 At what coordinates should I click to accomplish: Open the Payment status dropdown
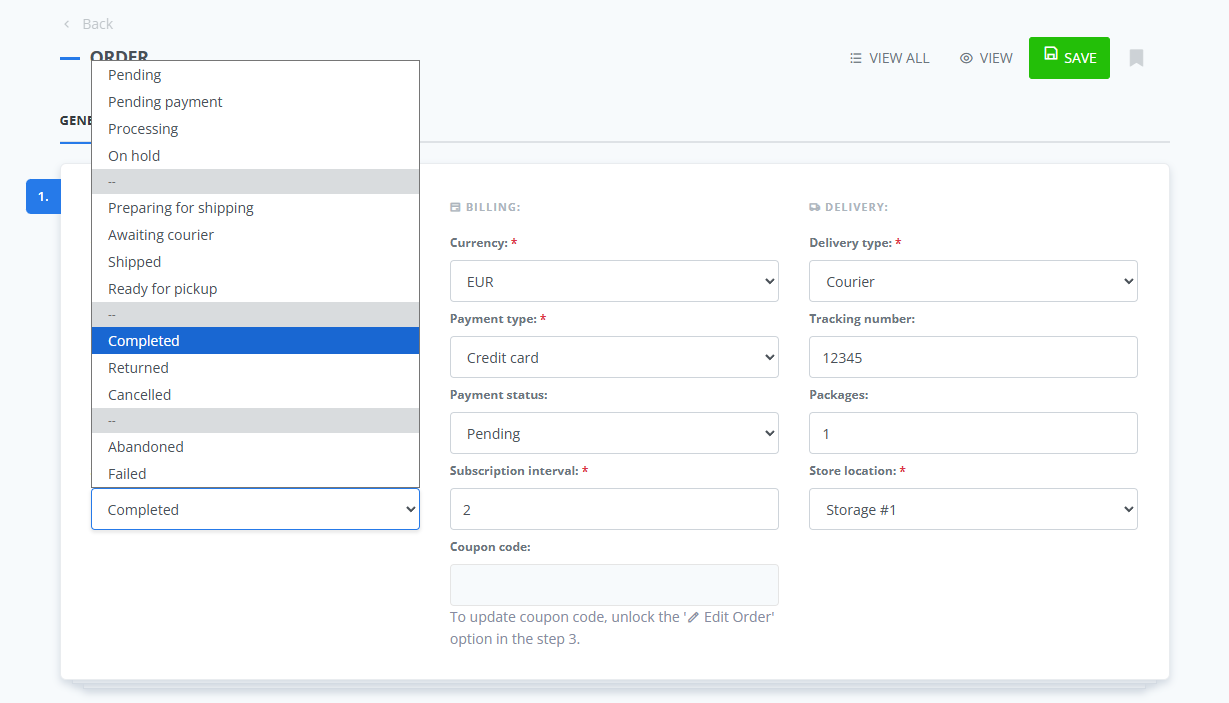614,433
